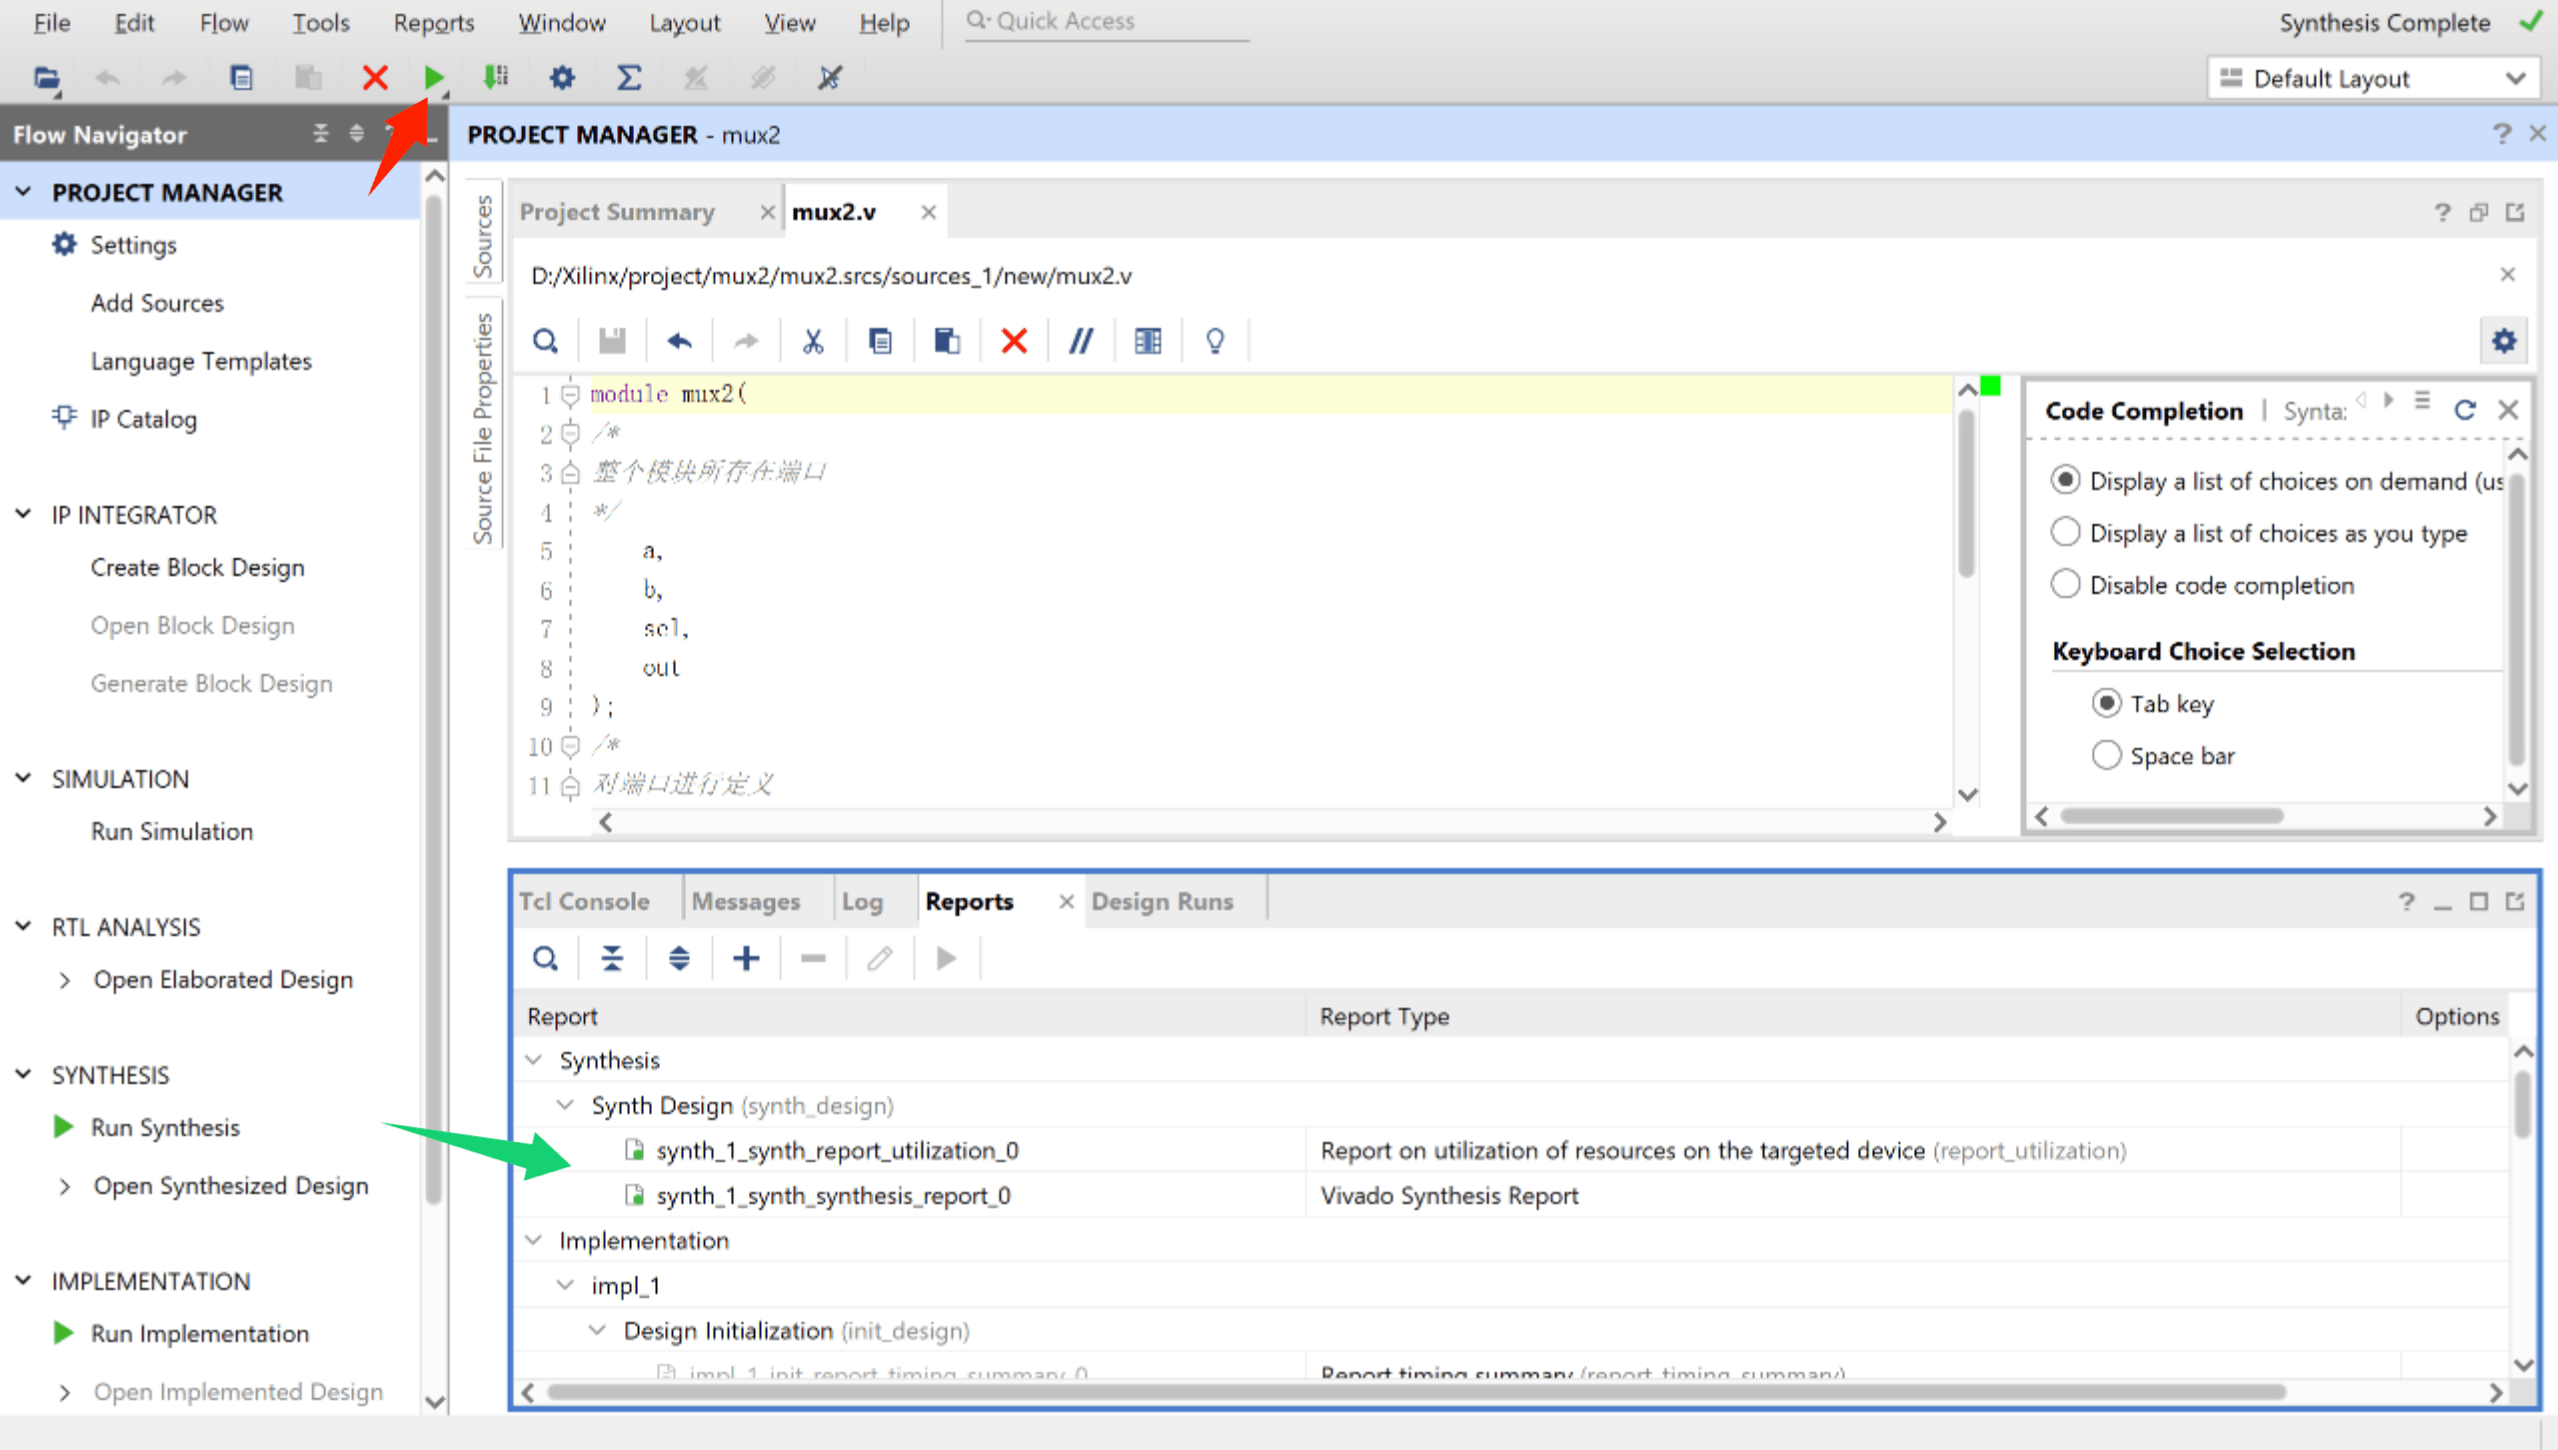Expand Open Synthesized Design node
2558x1450 pixels.
65,1186
